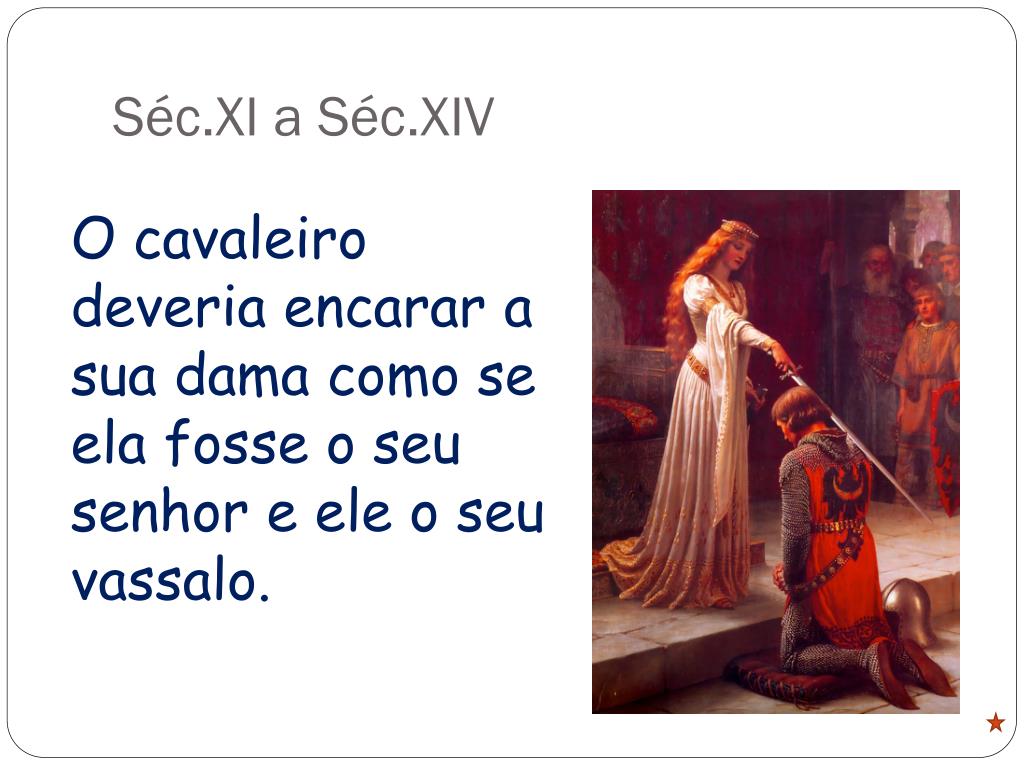The width and height of the screenshot is (1024, 768).
Task: Click the red star icon
Action: click(995, 723)
